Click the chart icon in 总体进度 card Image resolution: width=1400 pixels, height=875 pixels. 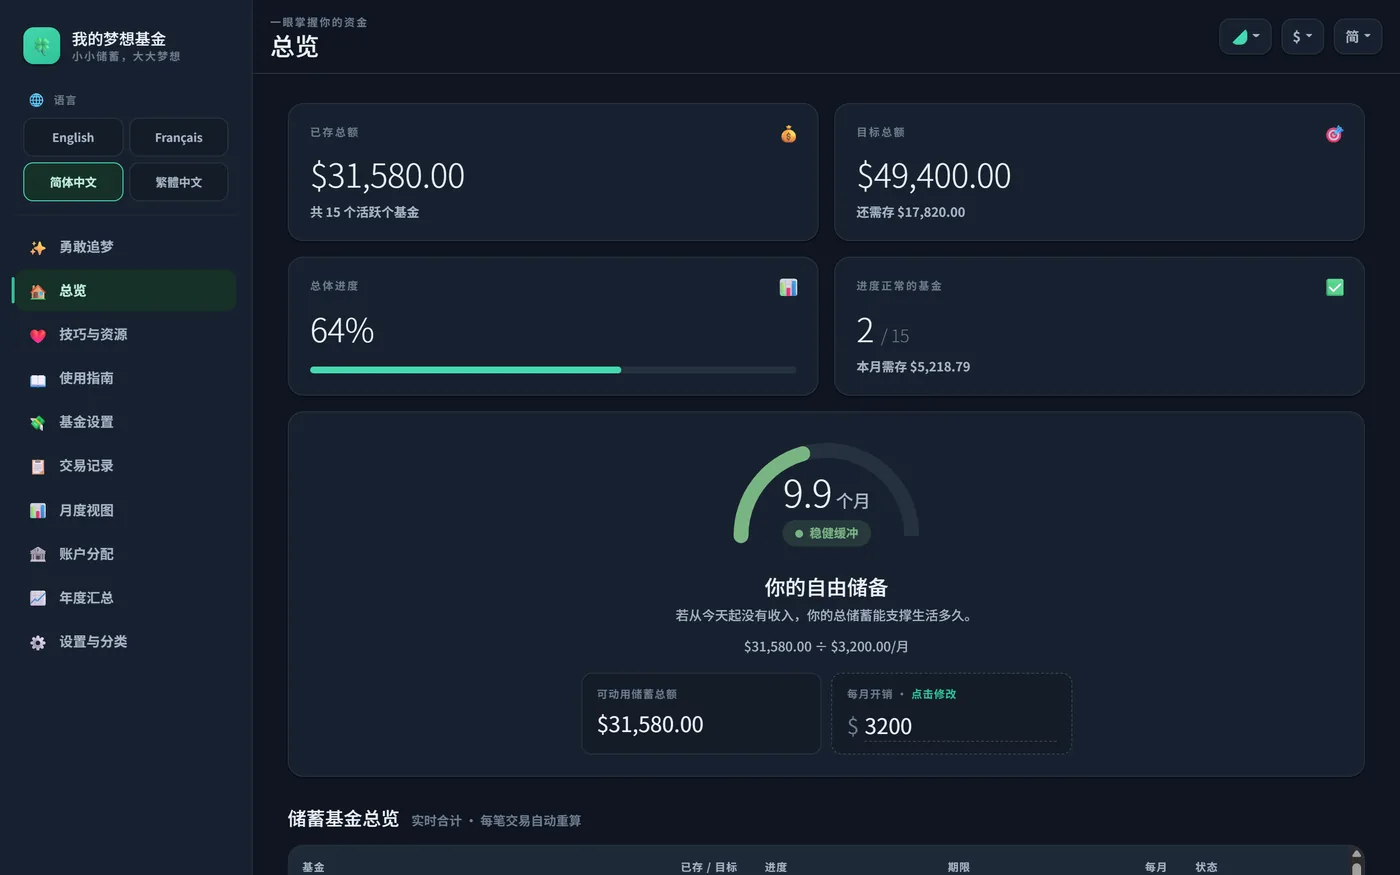click(x=788, y=287)
